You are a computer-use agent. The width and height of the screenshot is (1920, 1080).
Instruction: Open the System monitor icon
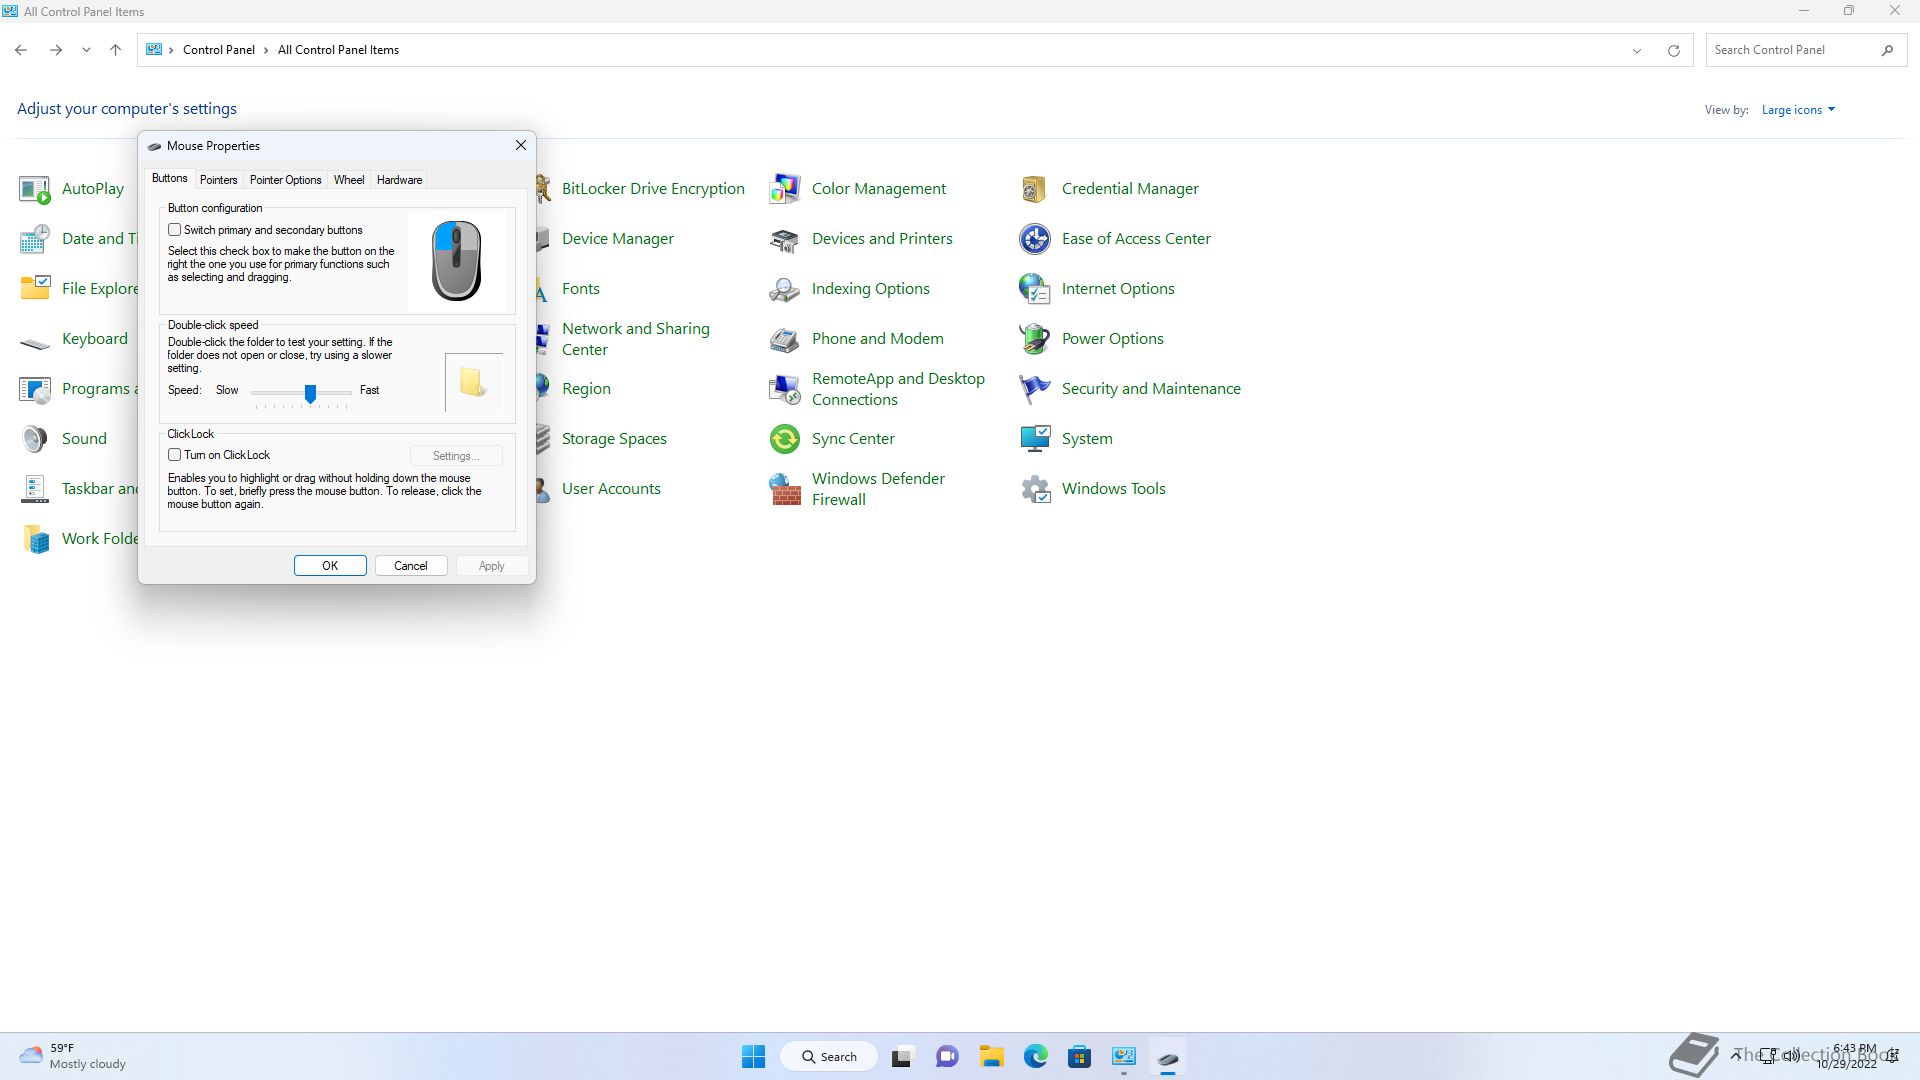pos(1035,439)
